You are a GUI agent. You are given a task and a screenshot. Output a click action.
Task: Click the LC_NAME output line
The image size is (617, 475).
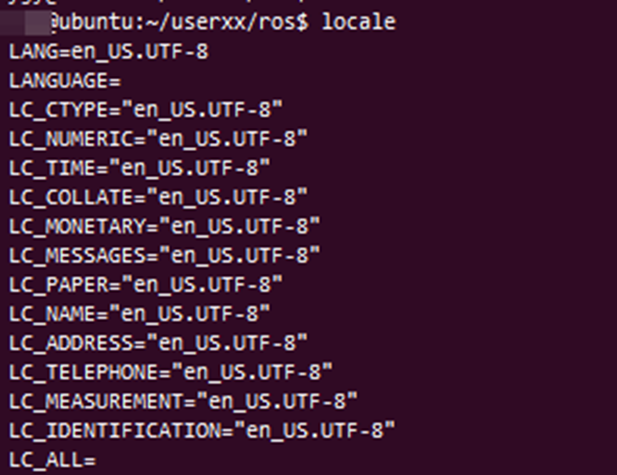pyautogui.click(x=140, y=314)
